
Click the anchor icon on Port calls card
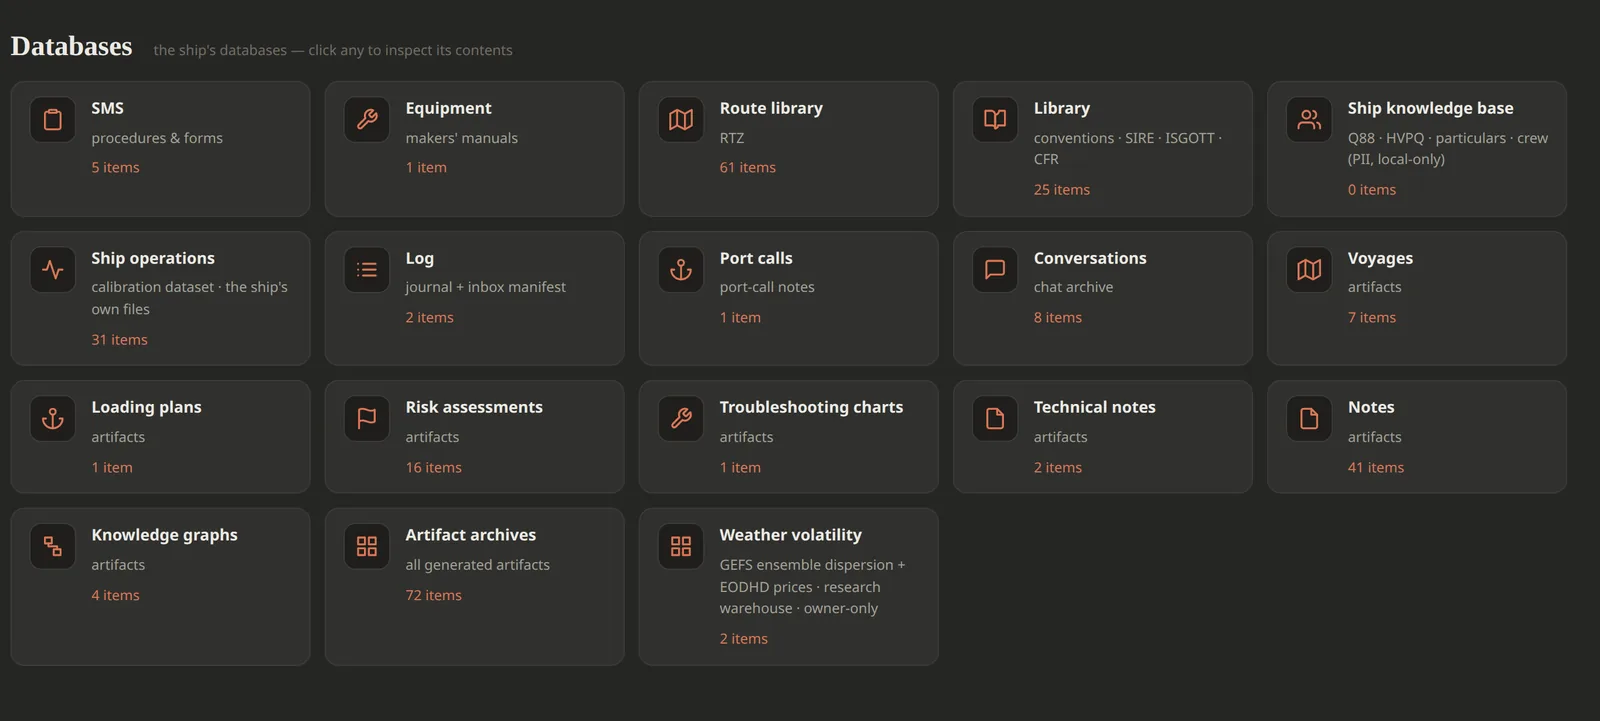pos(681,270)
